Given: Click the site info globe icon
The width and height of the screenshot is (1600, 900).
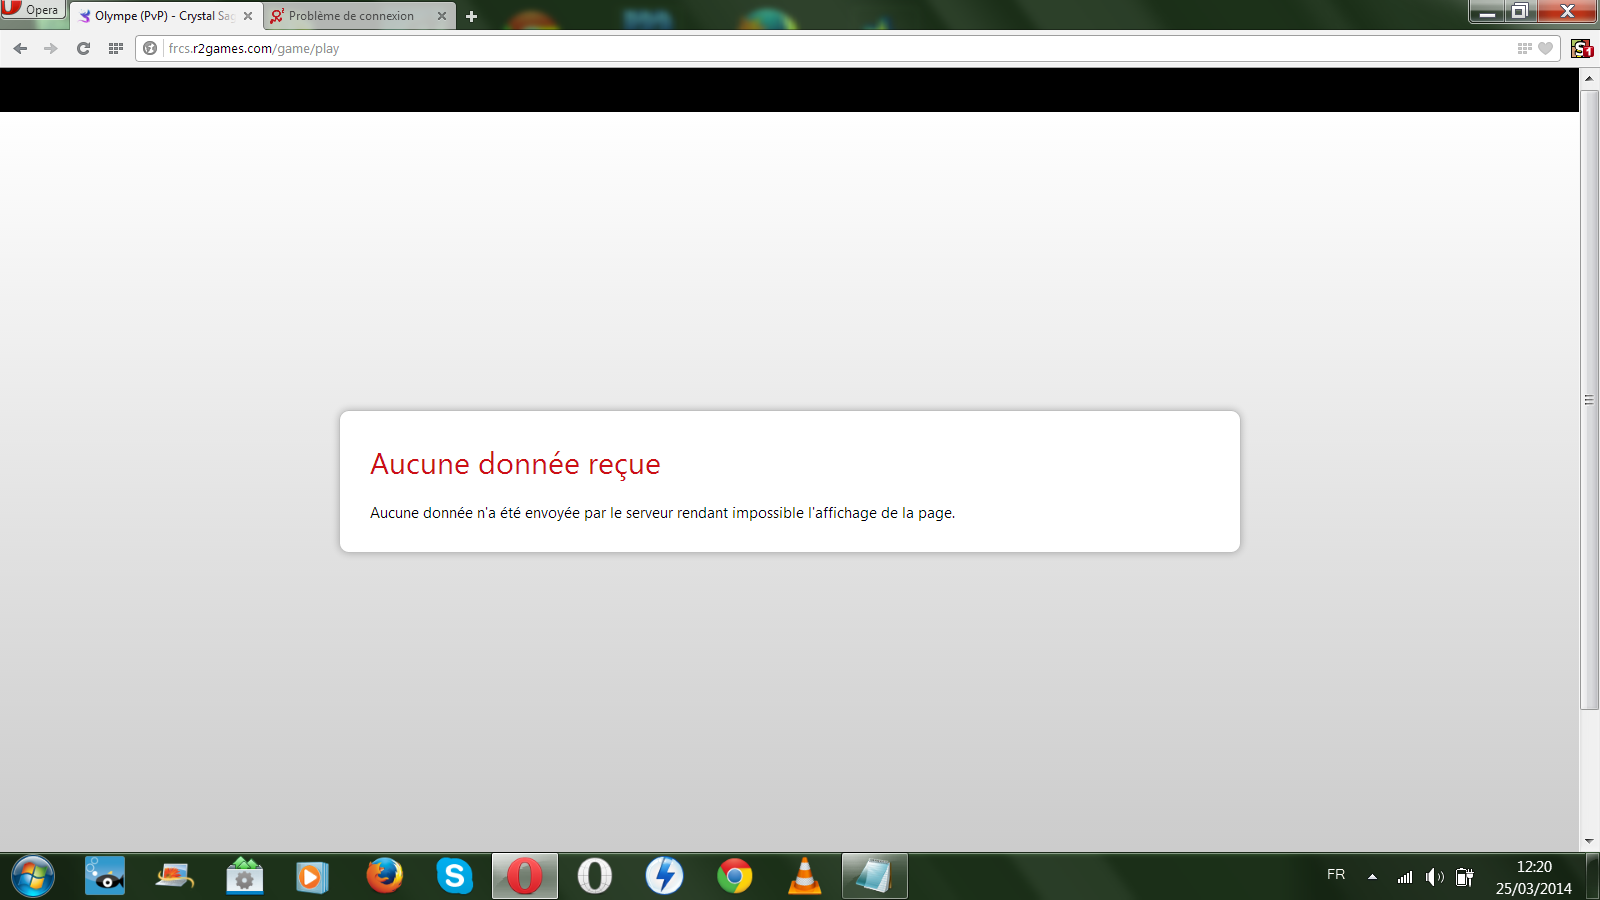Looking at the screenshot, I should click(150, 48).
